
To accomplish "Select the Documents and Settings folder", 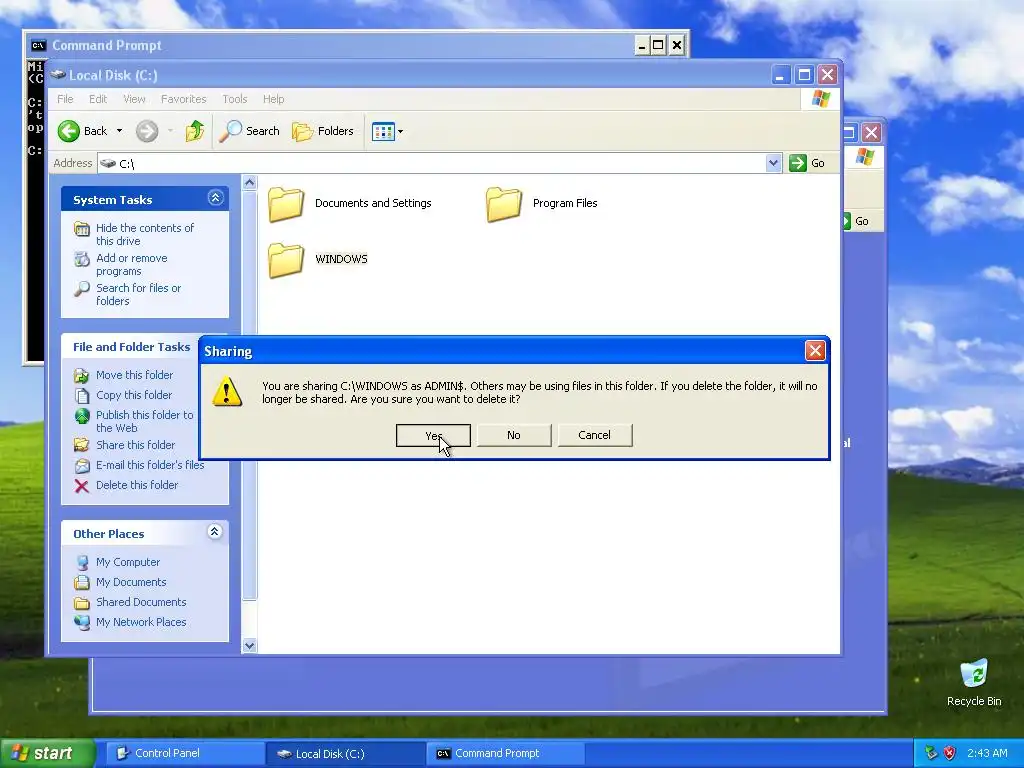I will point(349,203).
